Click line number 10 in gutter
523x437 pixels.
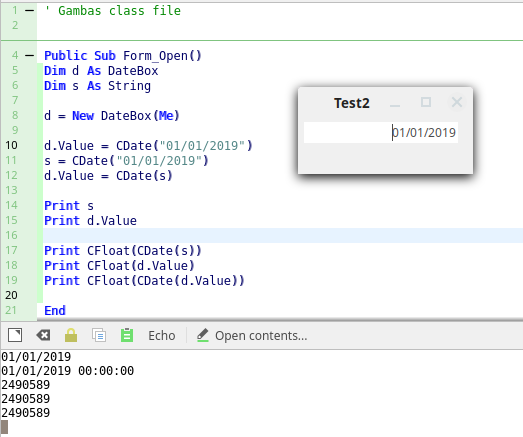pyautogui.click(x=11, y=145)
